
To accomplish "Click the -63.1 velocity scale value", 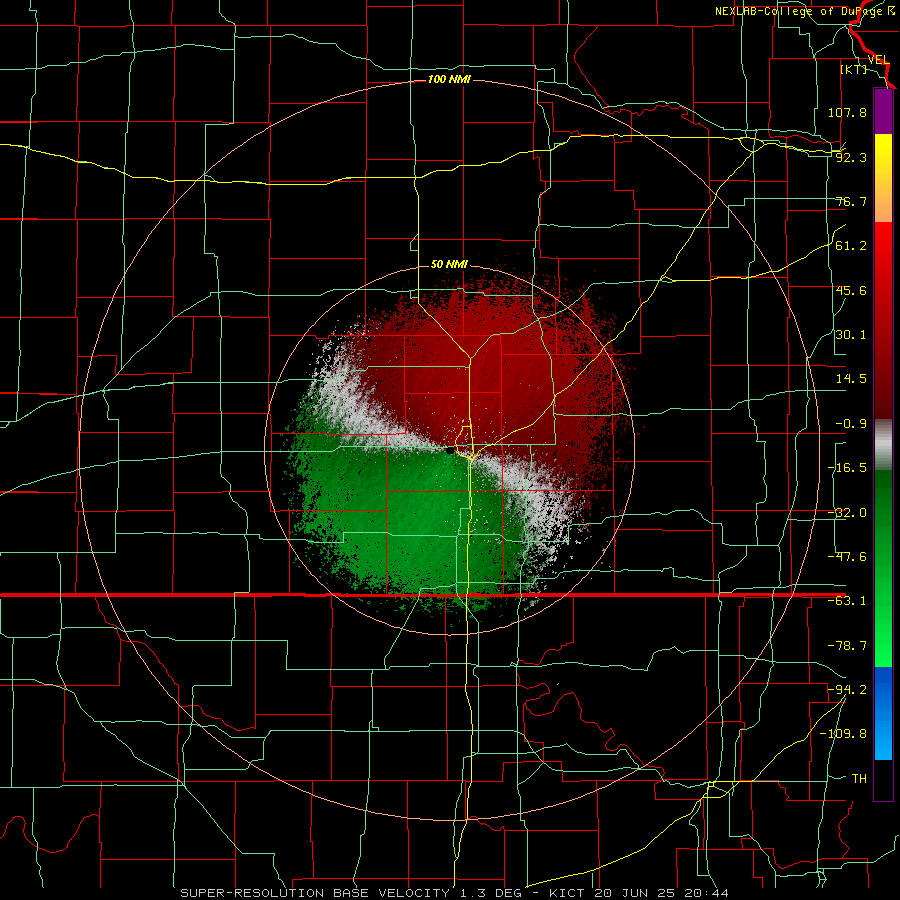I will [847, 601].
